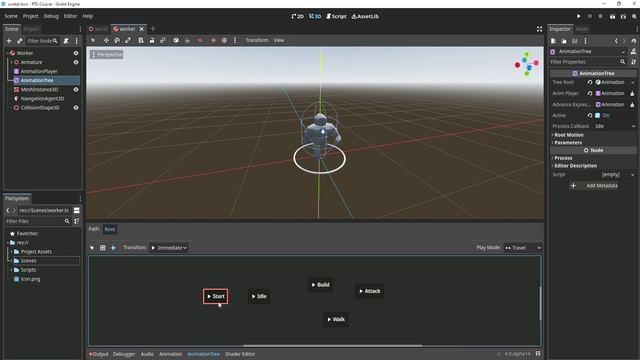
Task: Group selected node children icon
Action: [x=162, y=40]
